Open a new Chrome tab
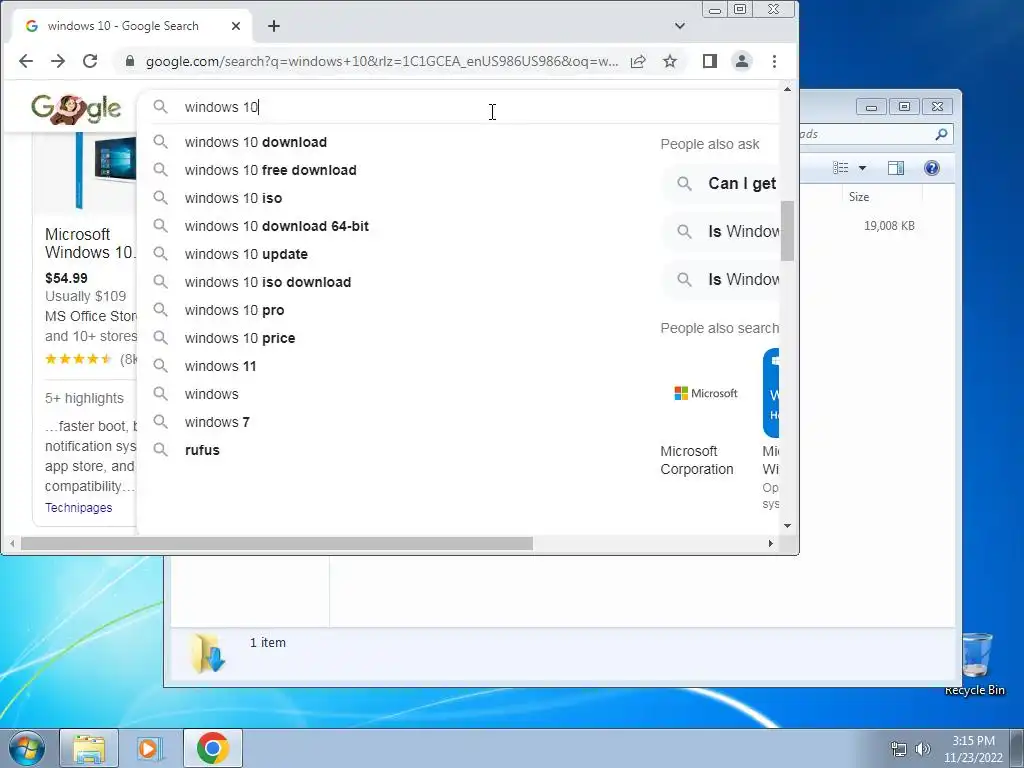The image size is (1024, 768). [x=274, y=26]
